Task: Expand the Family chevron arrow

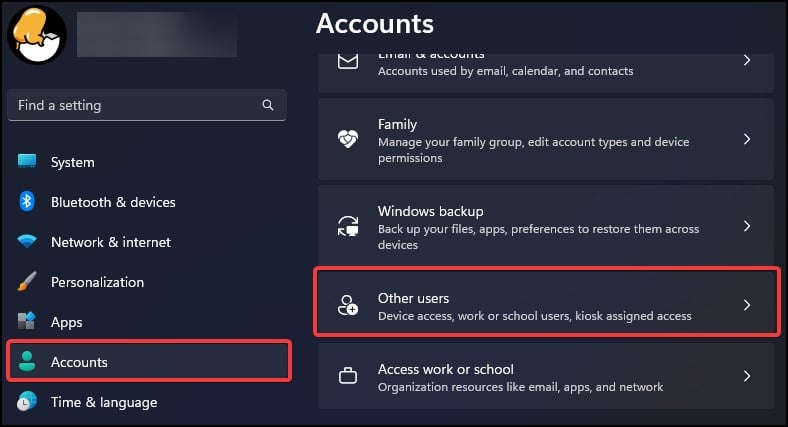Action: pyautogui.click(x=747, y=140)
